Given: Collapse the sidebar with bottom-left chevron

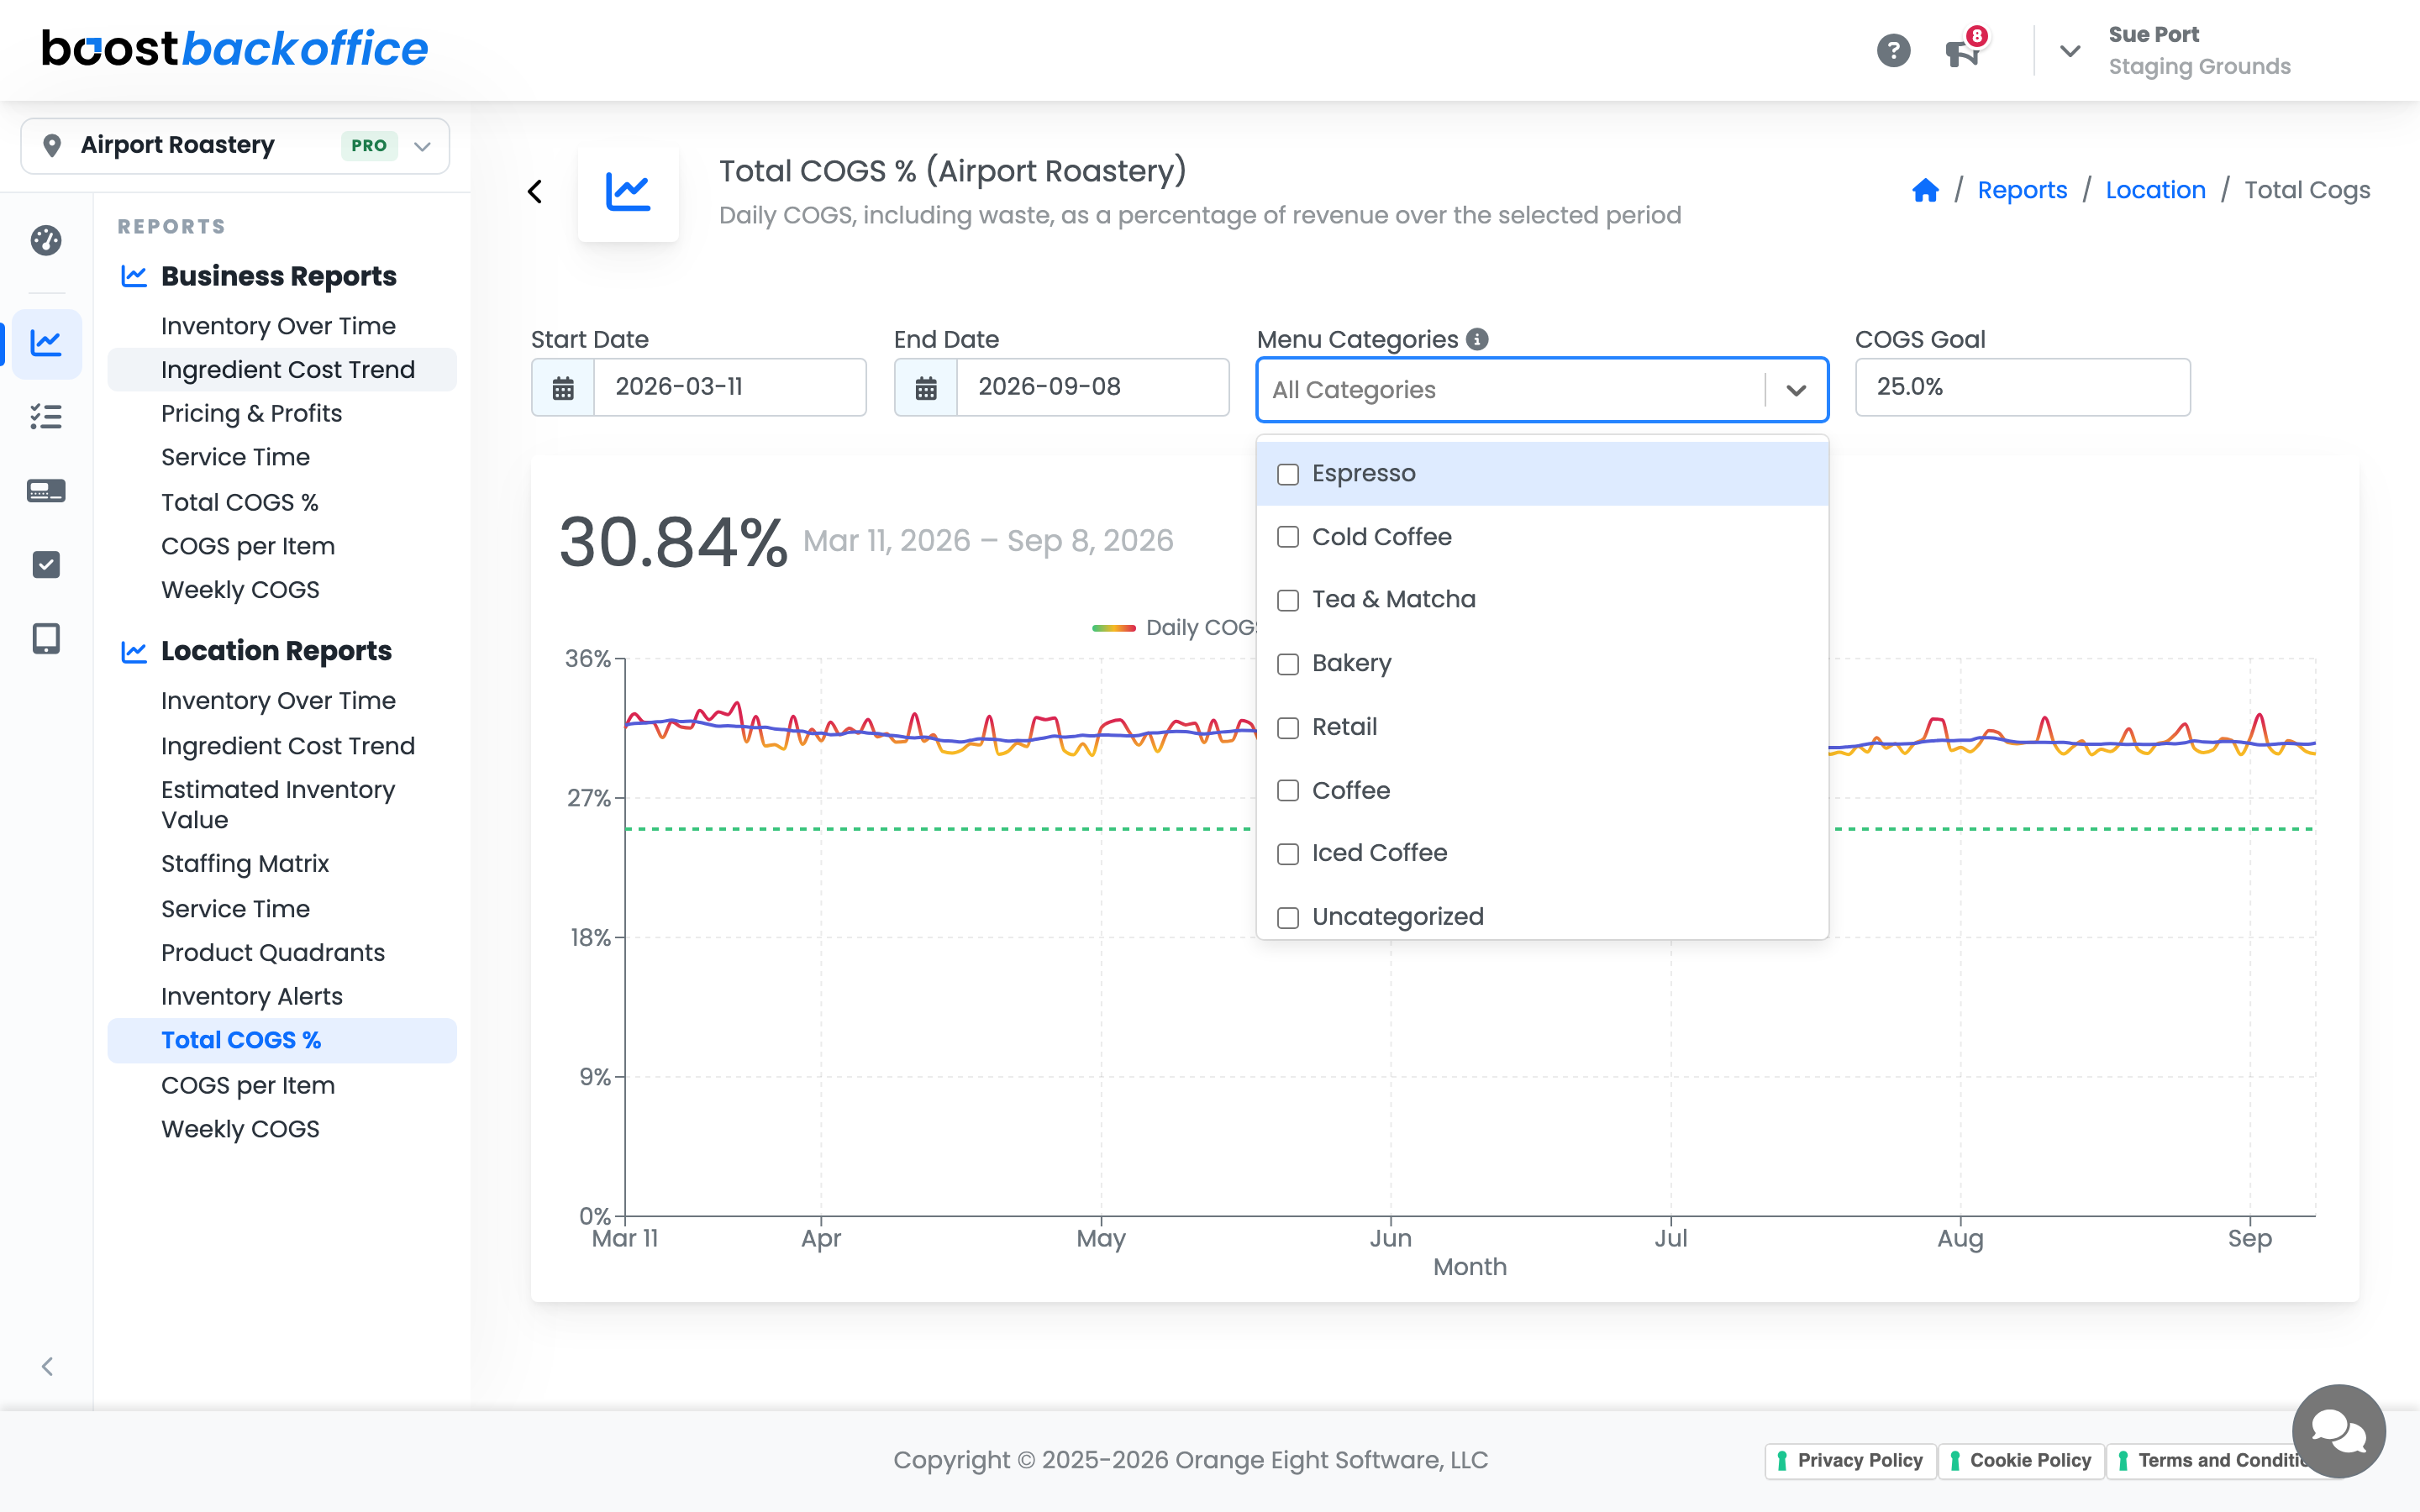Looking at the screenshot, I should pyautogui.click(x=47, y=1366).
